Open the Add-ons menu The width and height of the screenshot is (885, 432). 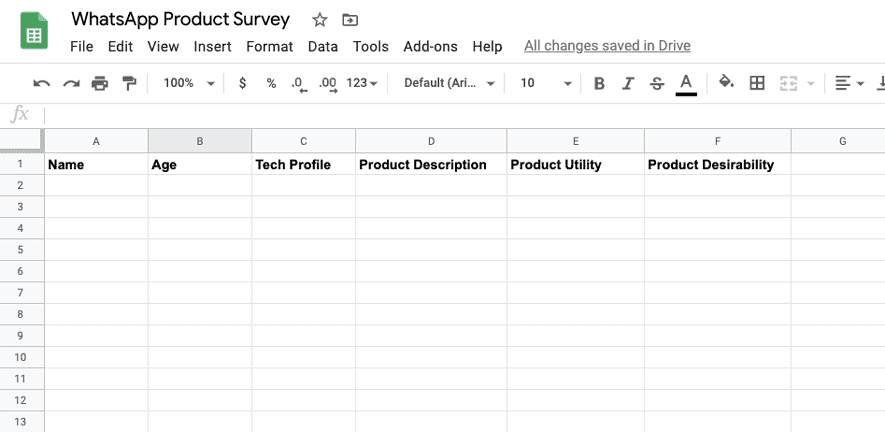430,46
